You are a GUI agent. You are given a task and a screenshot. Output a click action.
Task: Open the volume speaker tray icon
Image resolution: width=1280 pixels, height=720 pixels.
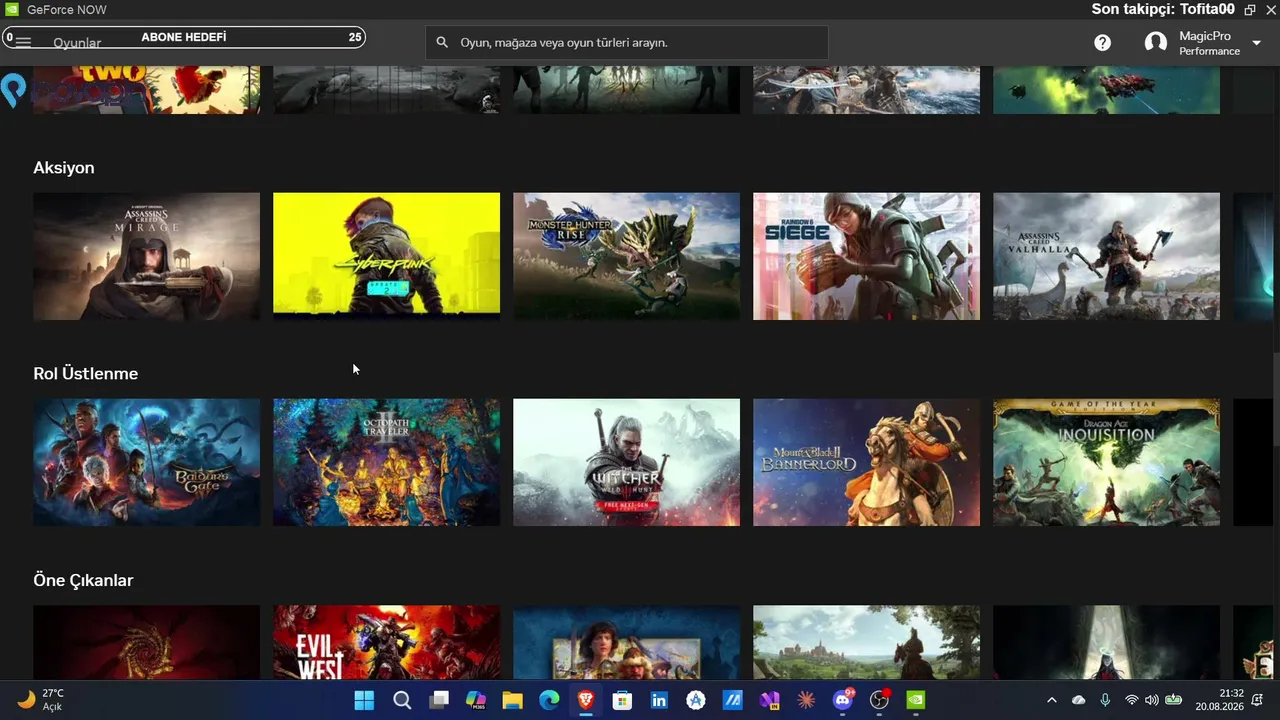[x=1152, y=700]
